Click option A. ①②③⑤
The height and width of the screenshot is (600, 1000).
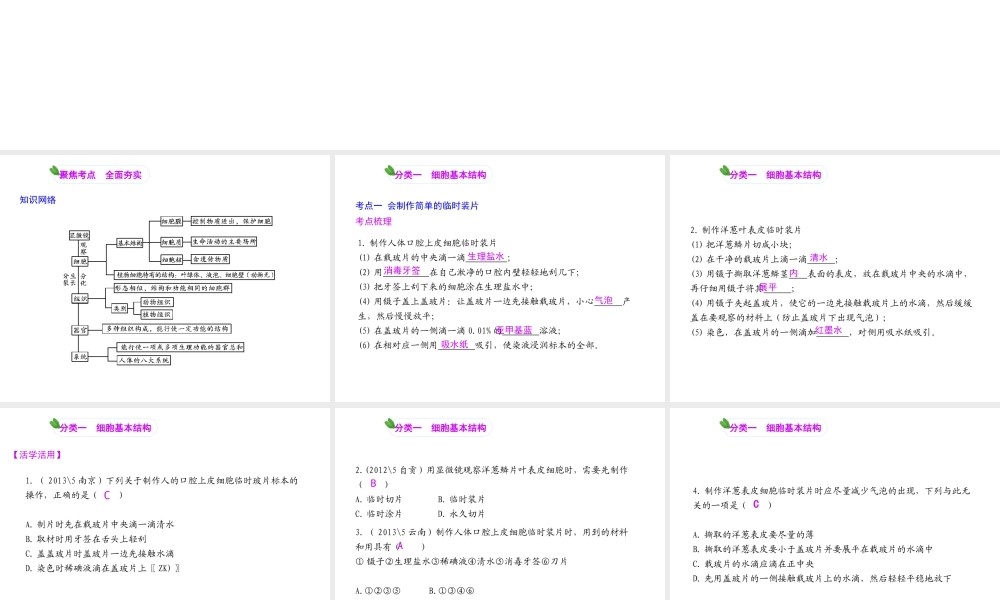pyautogui.click(x=378, y=591)
